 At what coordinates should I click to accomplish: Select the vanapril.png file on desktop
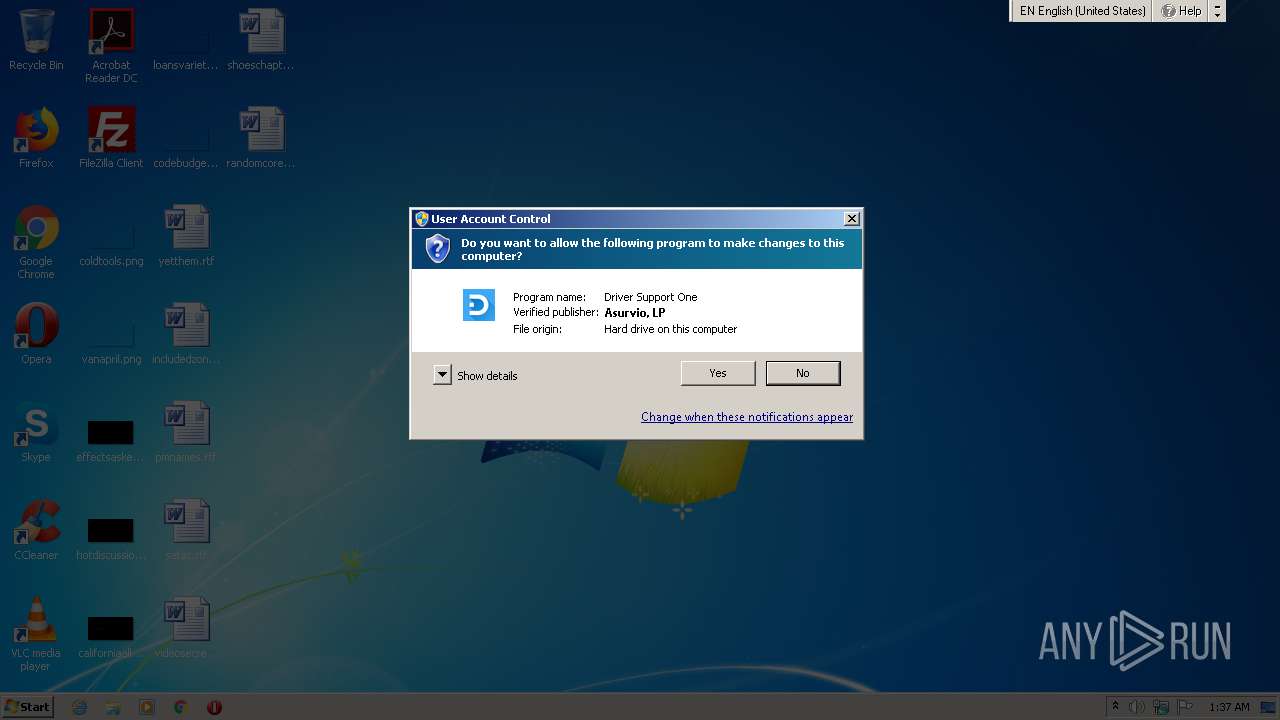click(x=111, y=342)
